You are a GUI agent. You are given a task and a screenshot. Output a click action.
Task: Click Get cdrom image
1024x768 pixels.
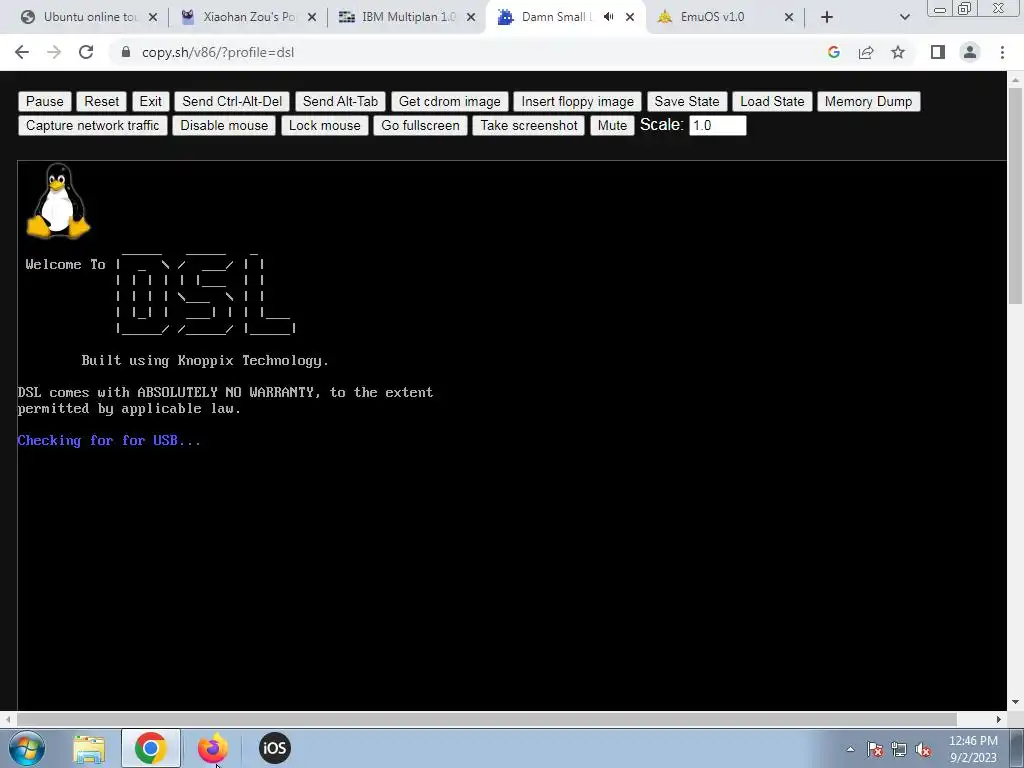point(449,101)
